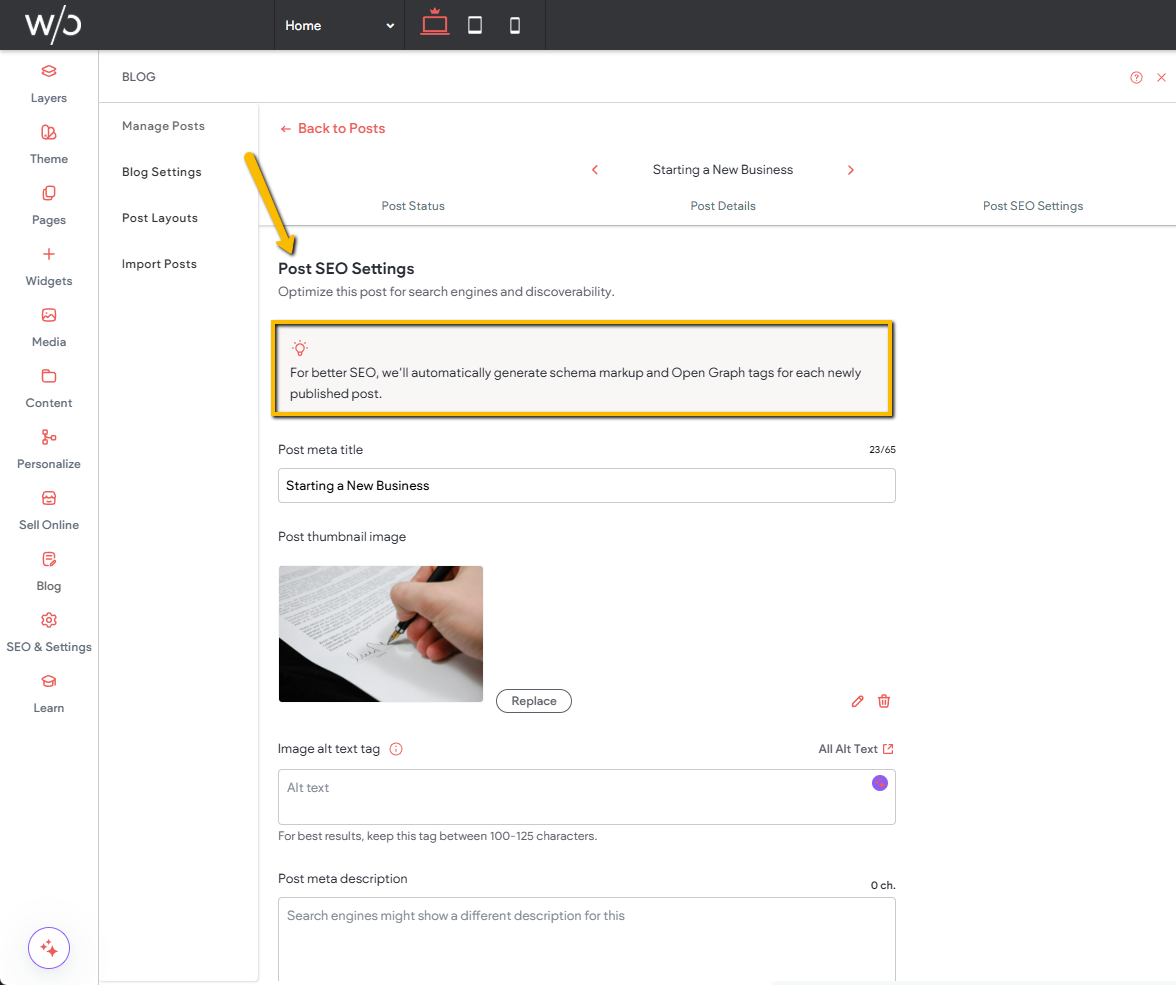1176x985 pixels.
Task: Open the Home page dropdown
Action: pos(339,26)
